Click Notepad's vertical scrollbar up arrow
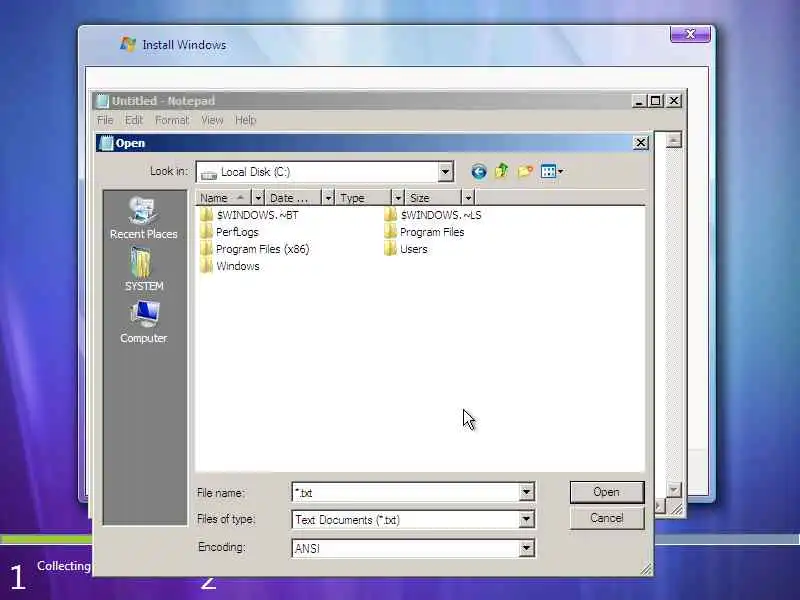The width and height of the screenshot is (800, 600). click(x=673, y=140)
